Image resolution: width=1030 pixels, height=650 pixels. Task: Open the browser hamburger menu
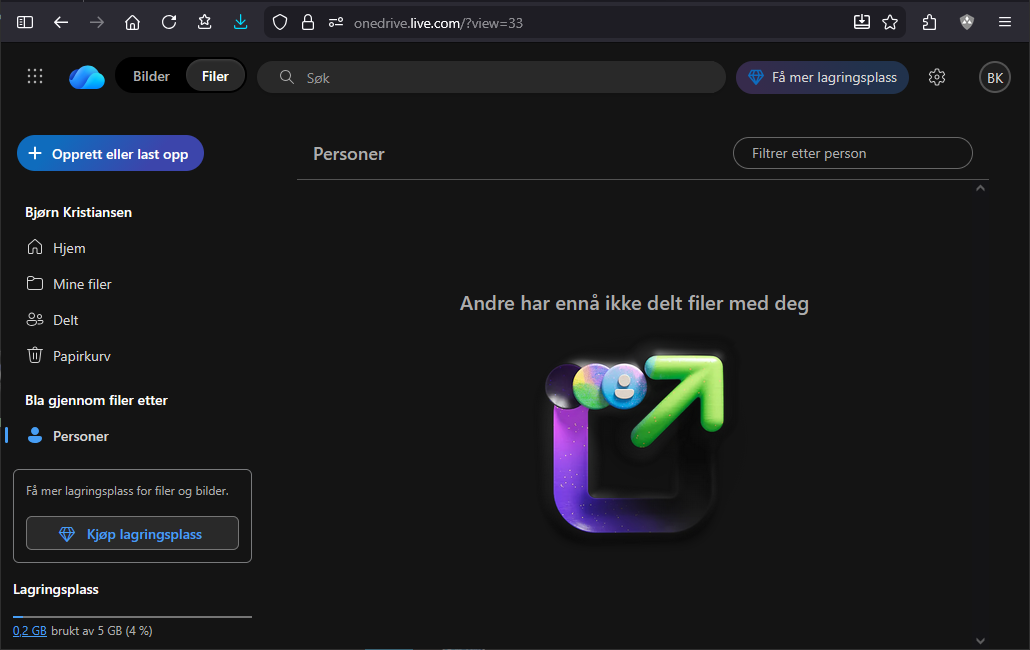coord(1004,22)
